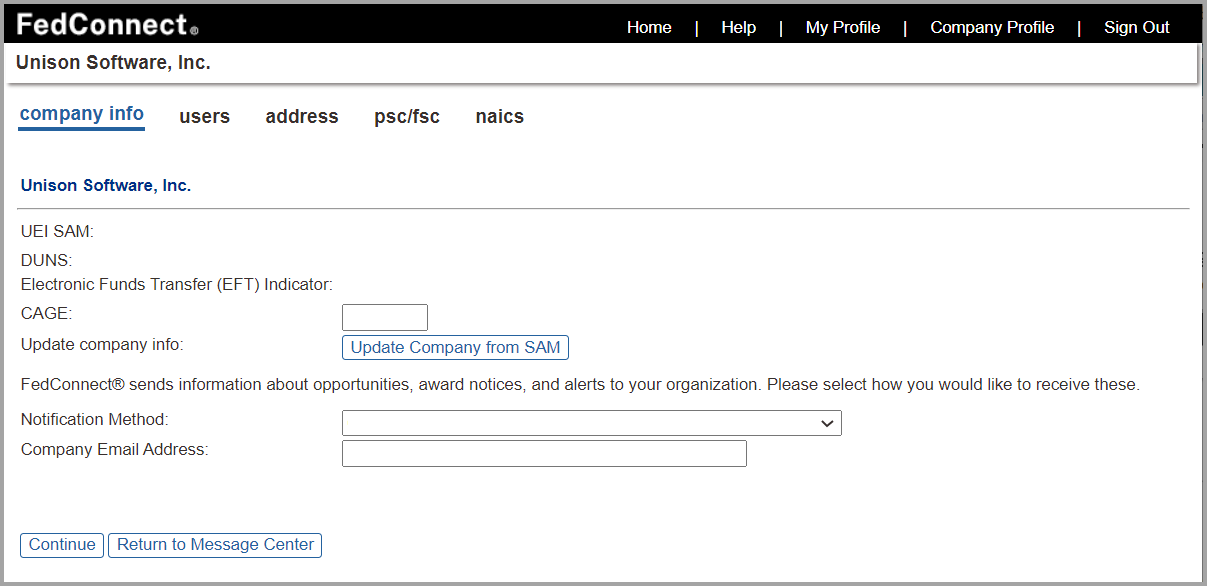Open the psc/fsc tab

(x=407, y=117)
